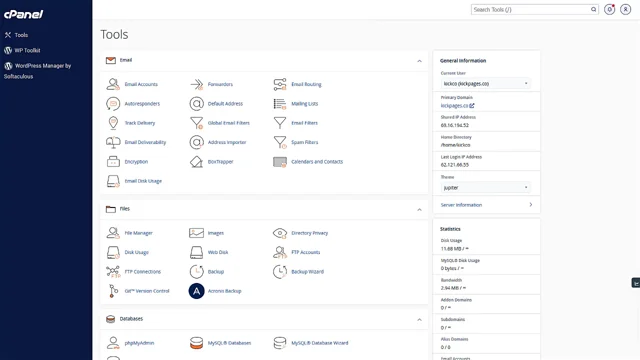Click the Forwarders link text
This screenshot has height=360, width=640.
point(220,84)
